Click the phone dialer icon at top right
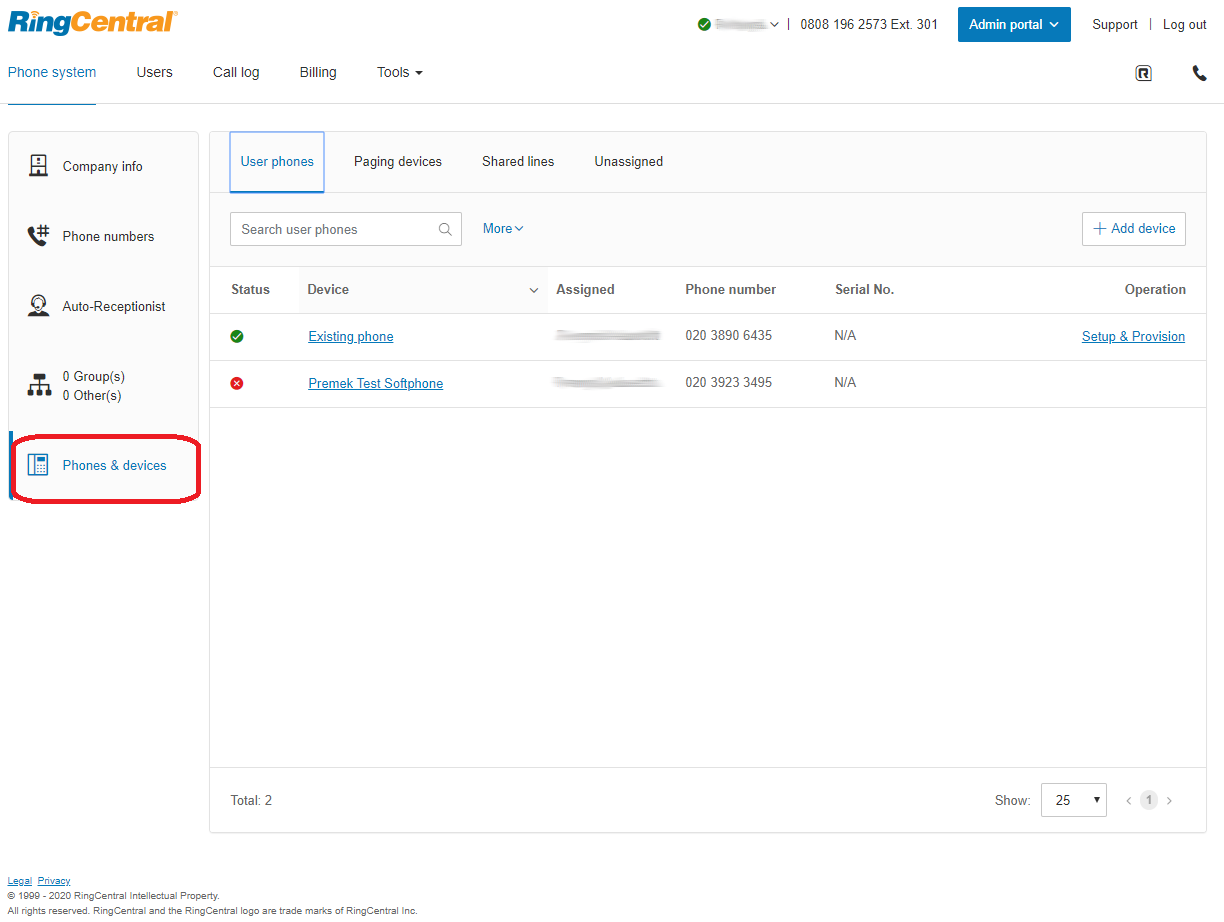The height and width of the screenshot is (922, 1224). click(1199, 73)
